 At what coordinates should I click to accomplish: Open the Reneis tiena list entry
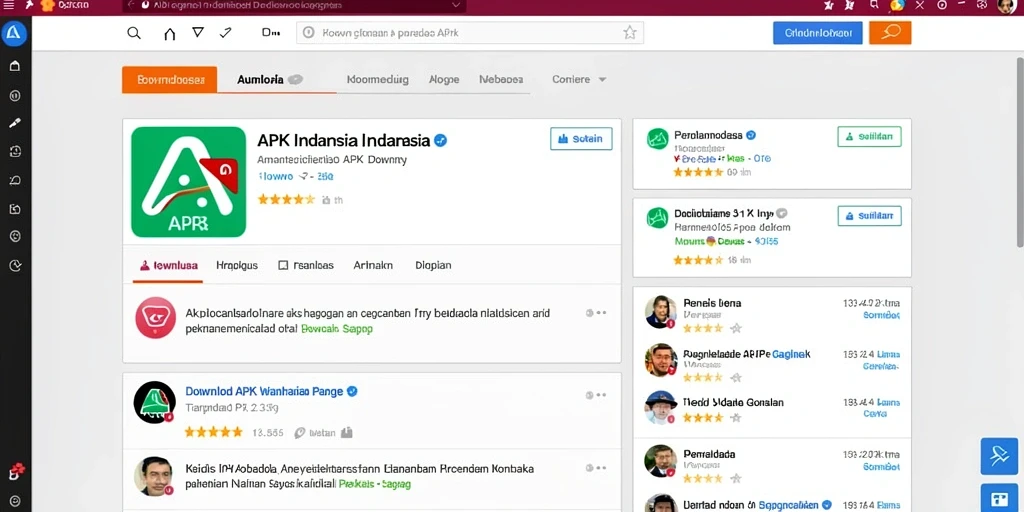click(771, 313)
